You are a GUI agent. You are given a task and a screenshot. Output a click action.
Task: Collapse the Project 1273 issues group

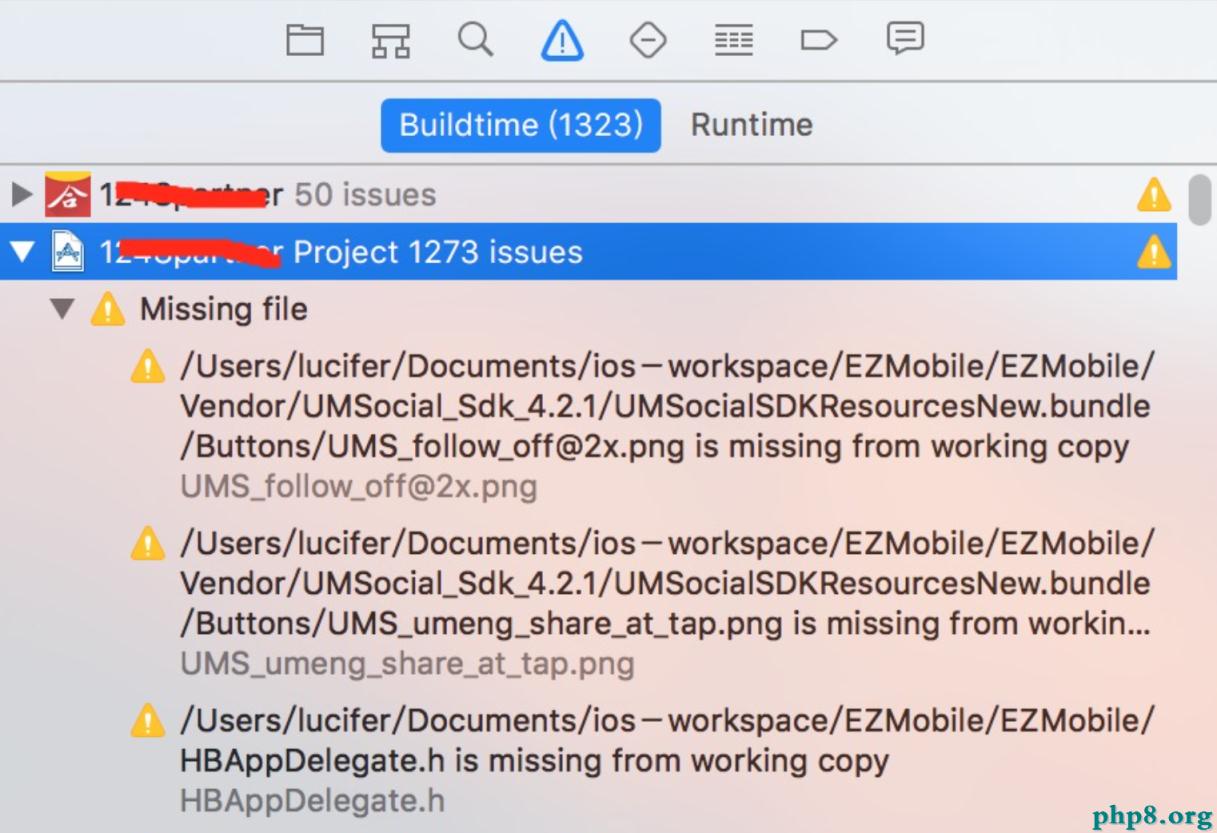point(21,252)
